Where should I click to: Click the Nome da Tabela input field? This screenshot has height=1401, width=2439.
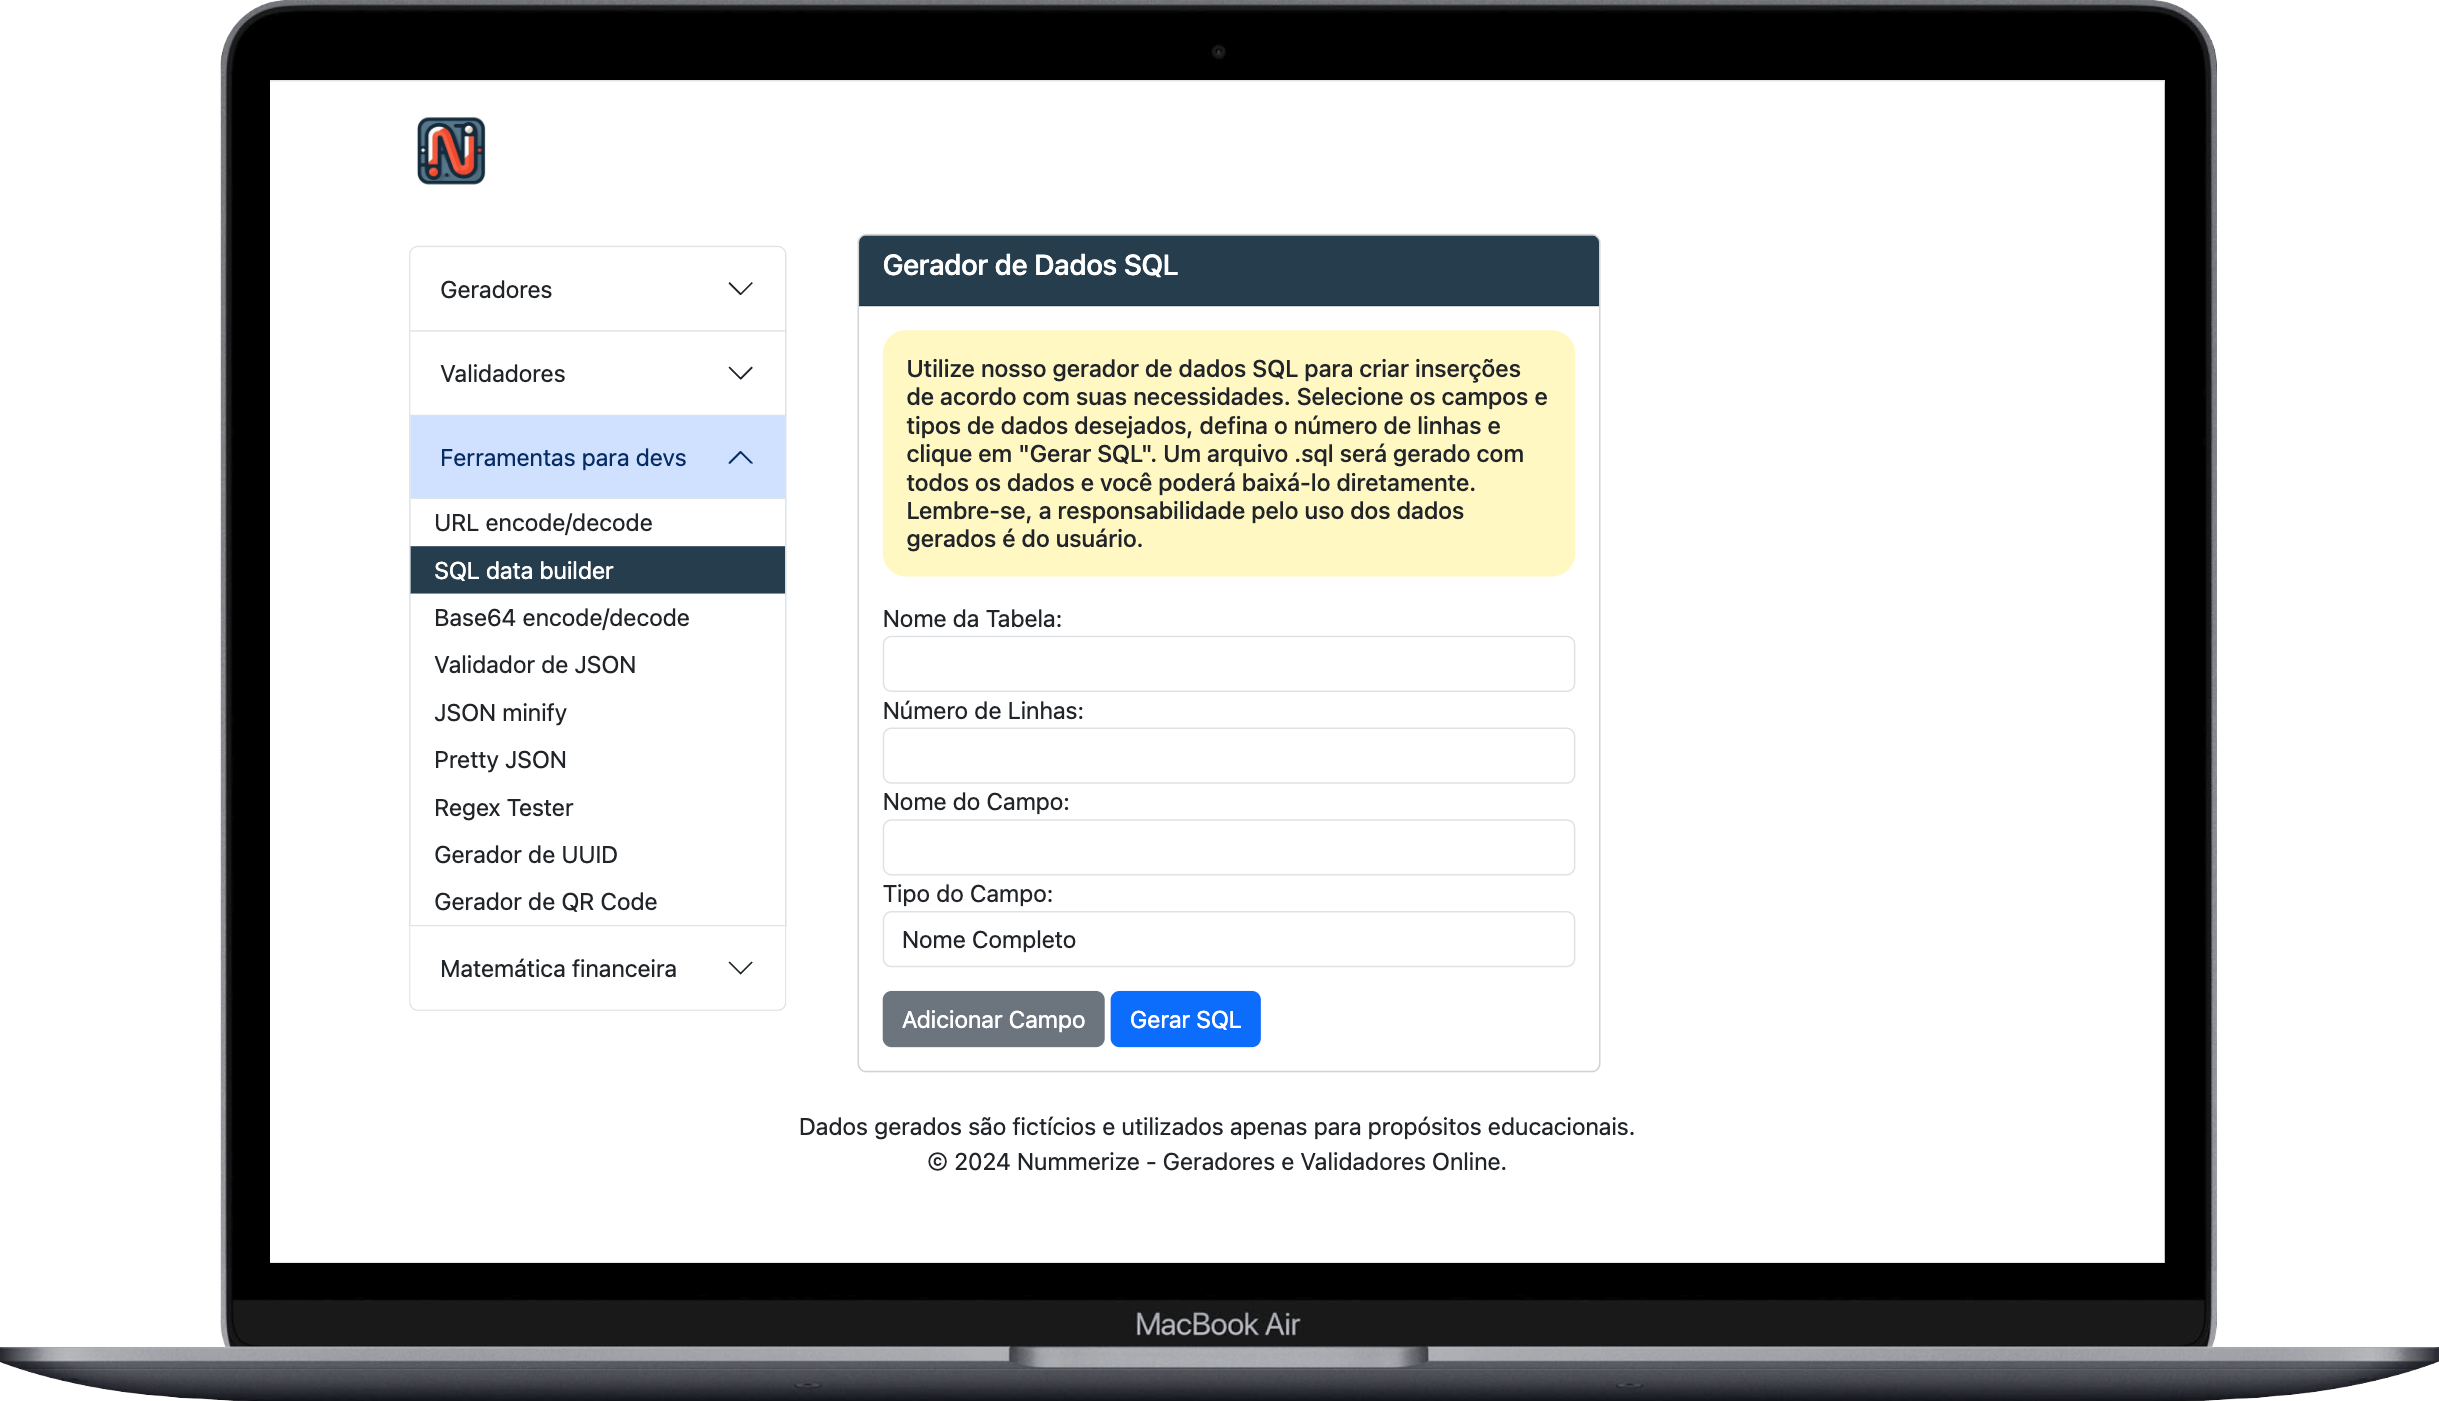click(x=1228, y=665)
